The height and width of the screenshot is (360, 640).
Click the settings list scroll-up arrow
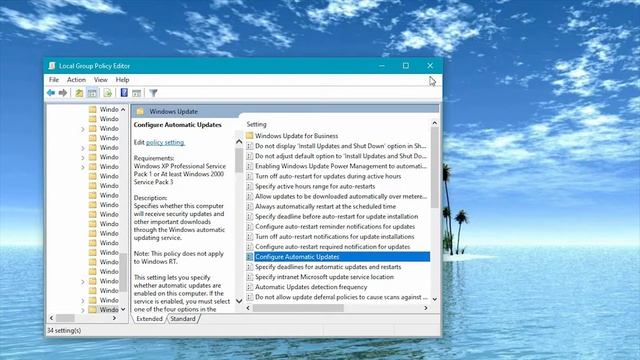coord(435,123)
